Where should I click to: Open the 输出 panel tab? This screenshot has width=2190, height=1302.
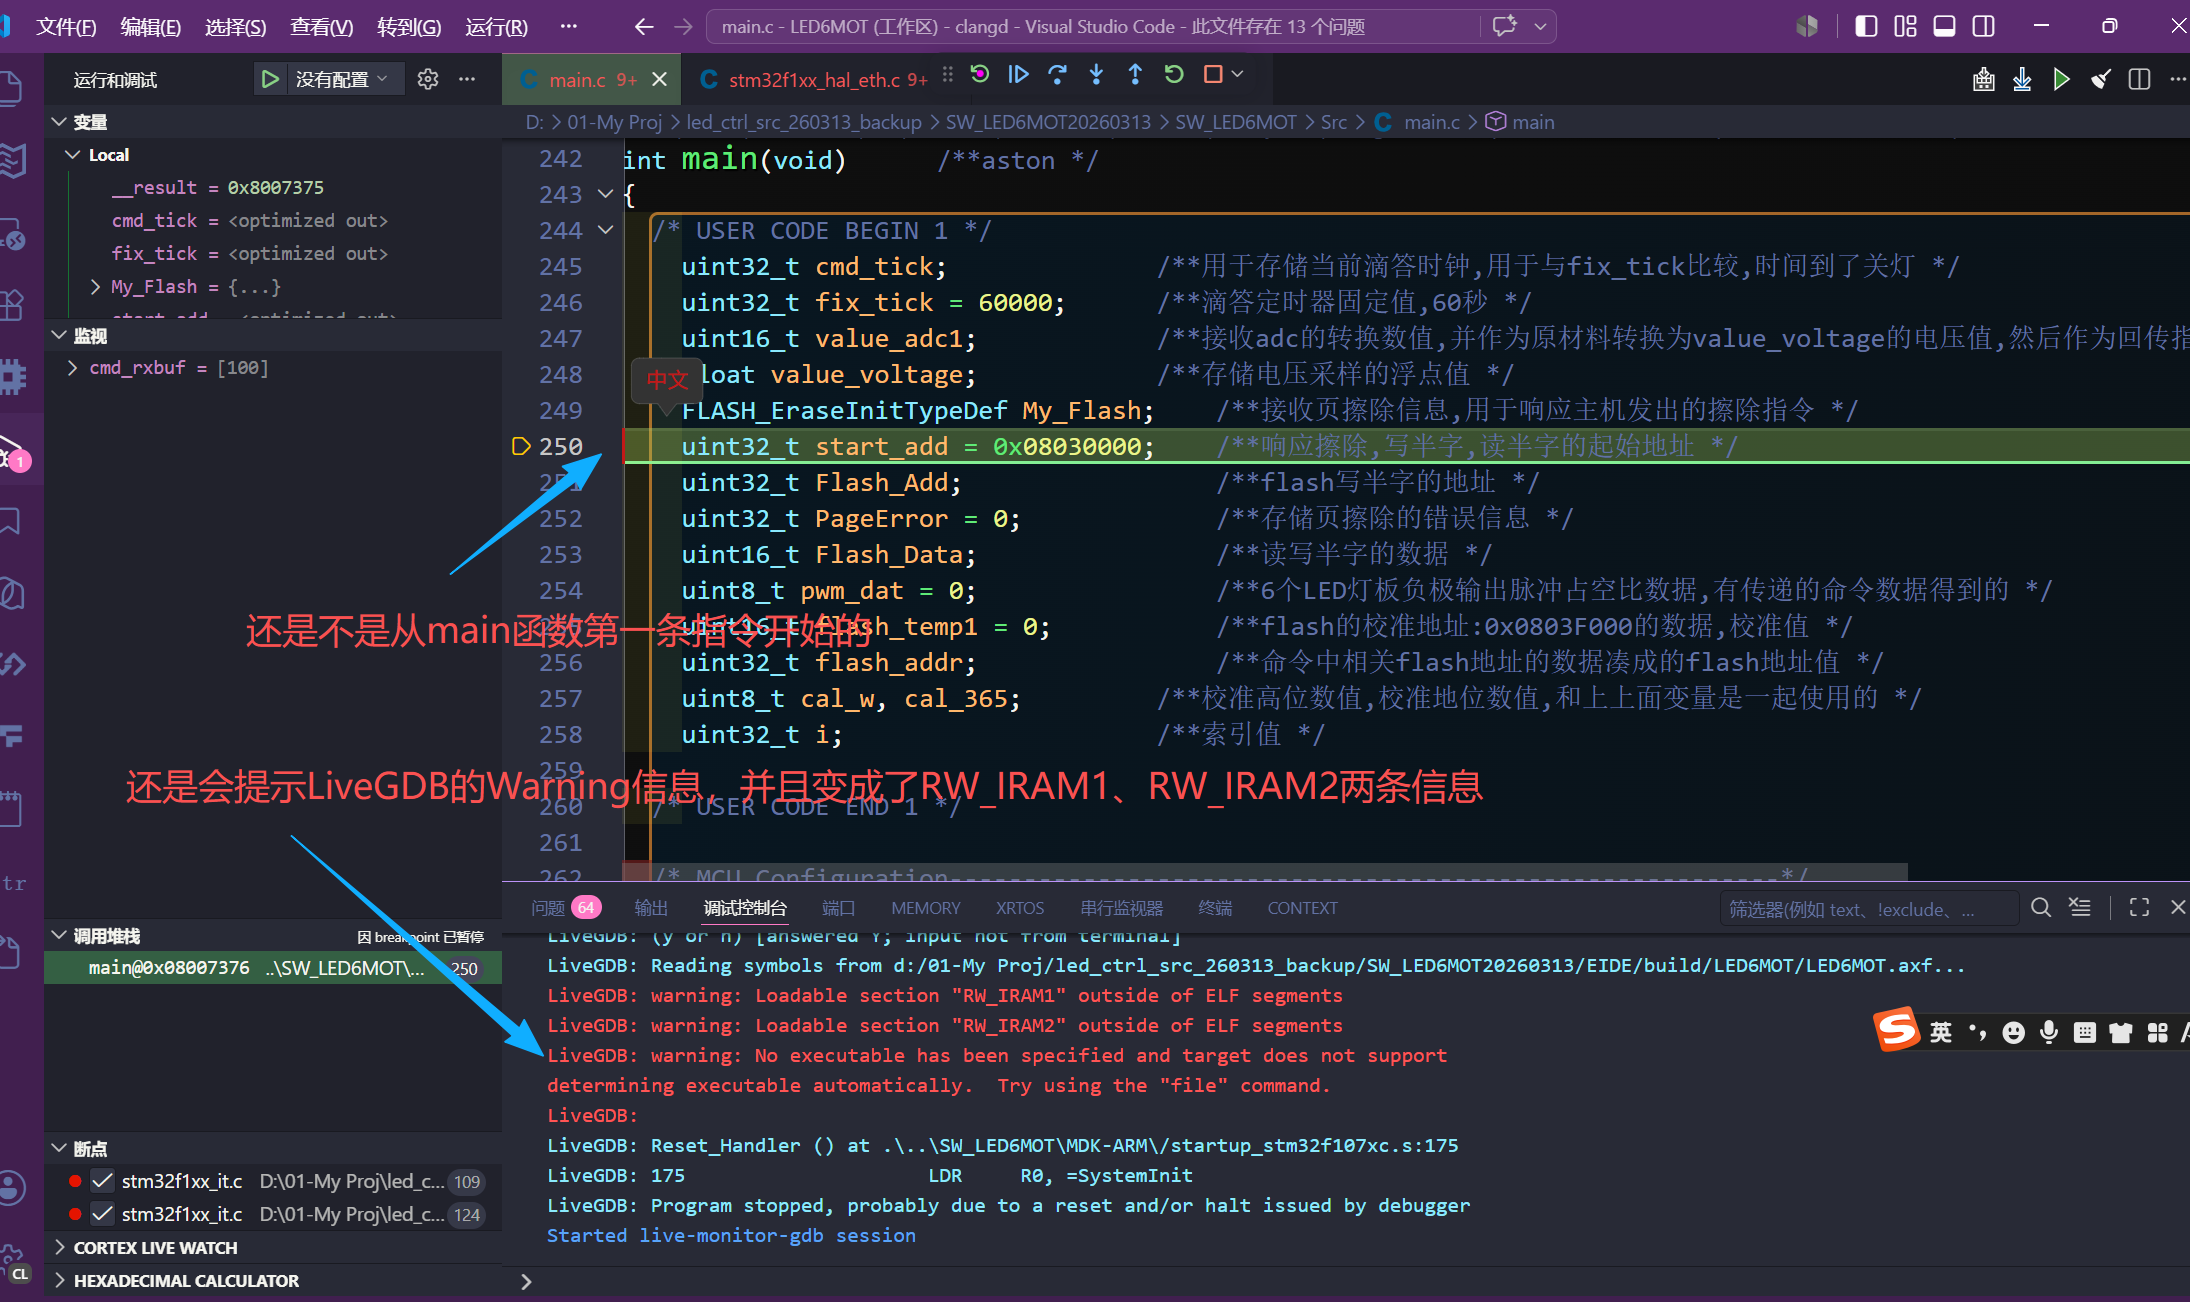651,908
